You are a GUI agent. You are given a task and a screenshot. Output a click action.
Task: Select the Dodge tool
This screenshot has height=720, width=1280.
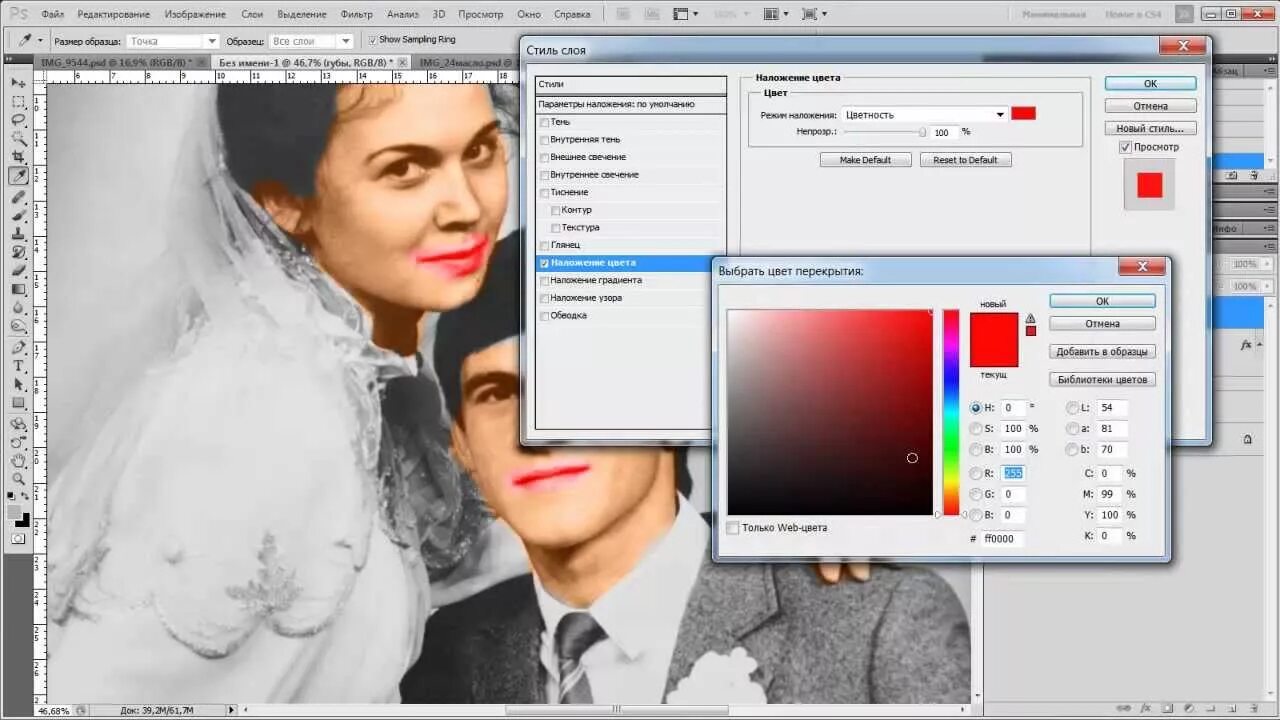(18, 326)
